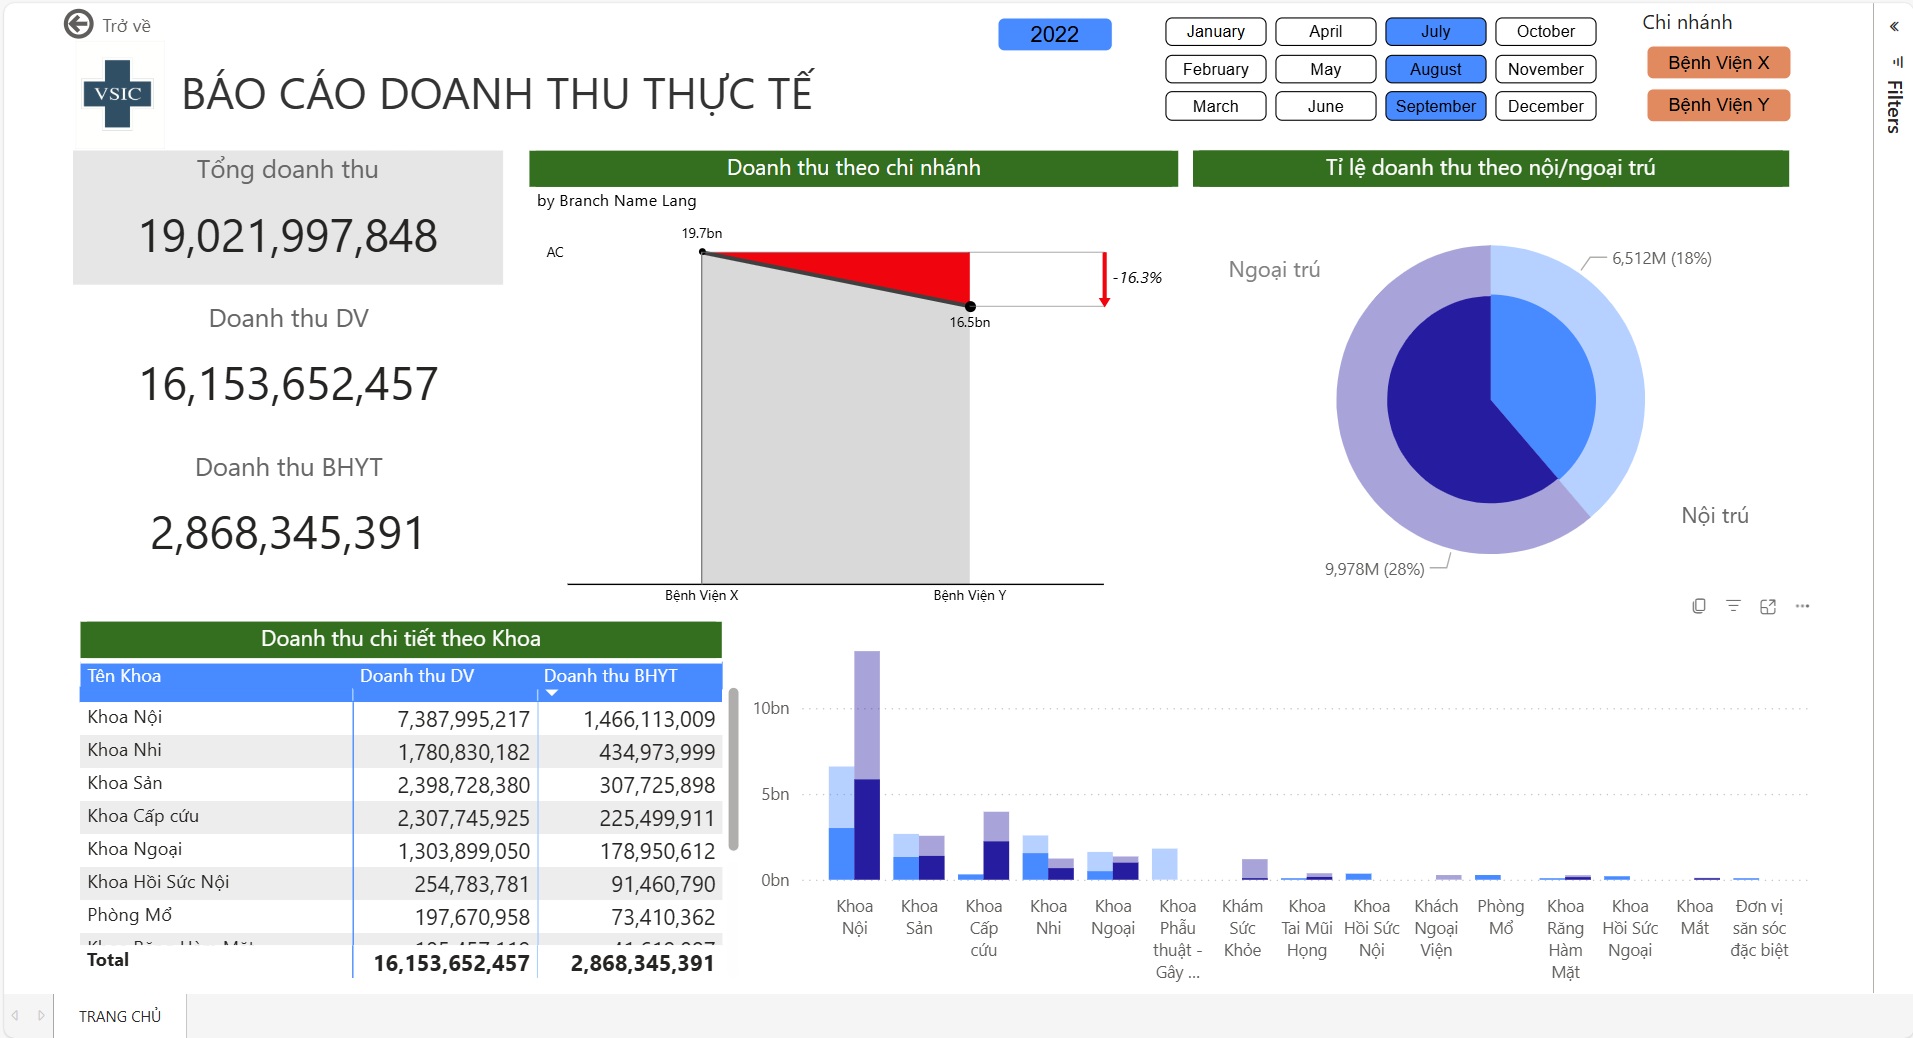Click the back arrow icon beside Trở về
Image resolution: width=1913 pixels, height=1038 pixels.
(x=78, y=24)
